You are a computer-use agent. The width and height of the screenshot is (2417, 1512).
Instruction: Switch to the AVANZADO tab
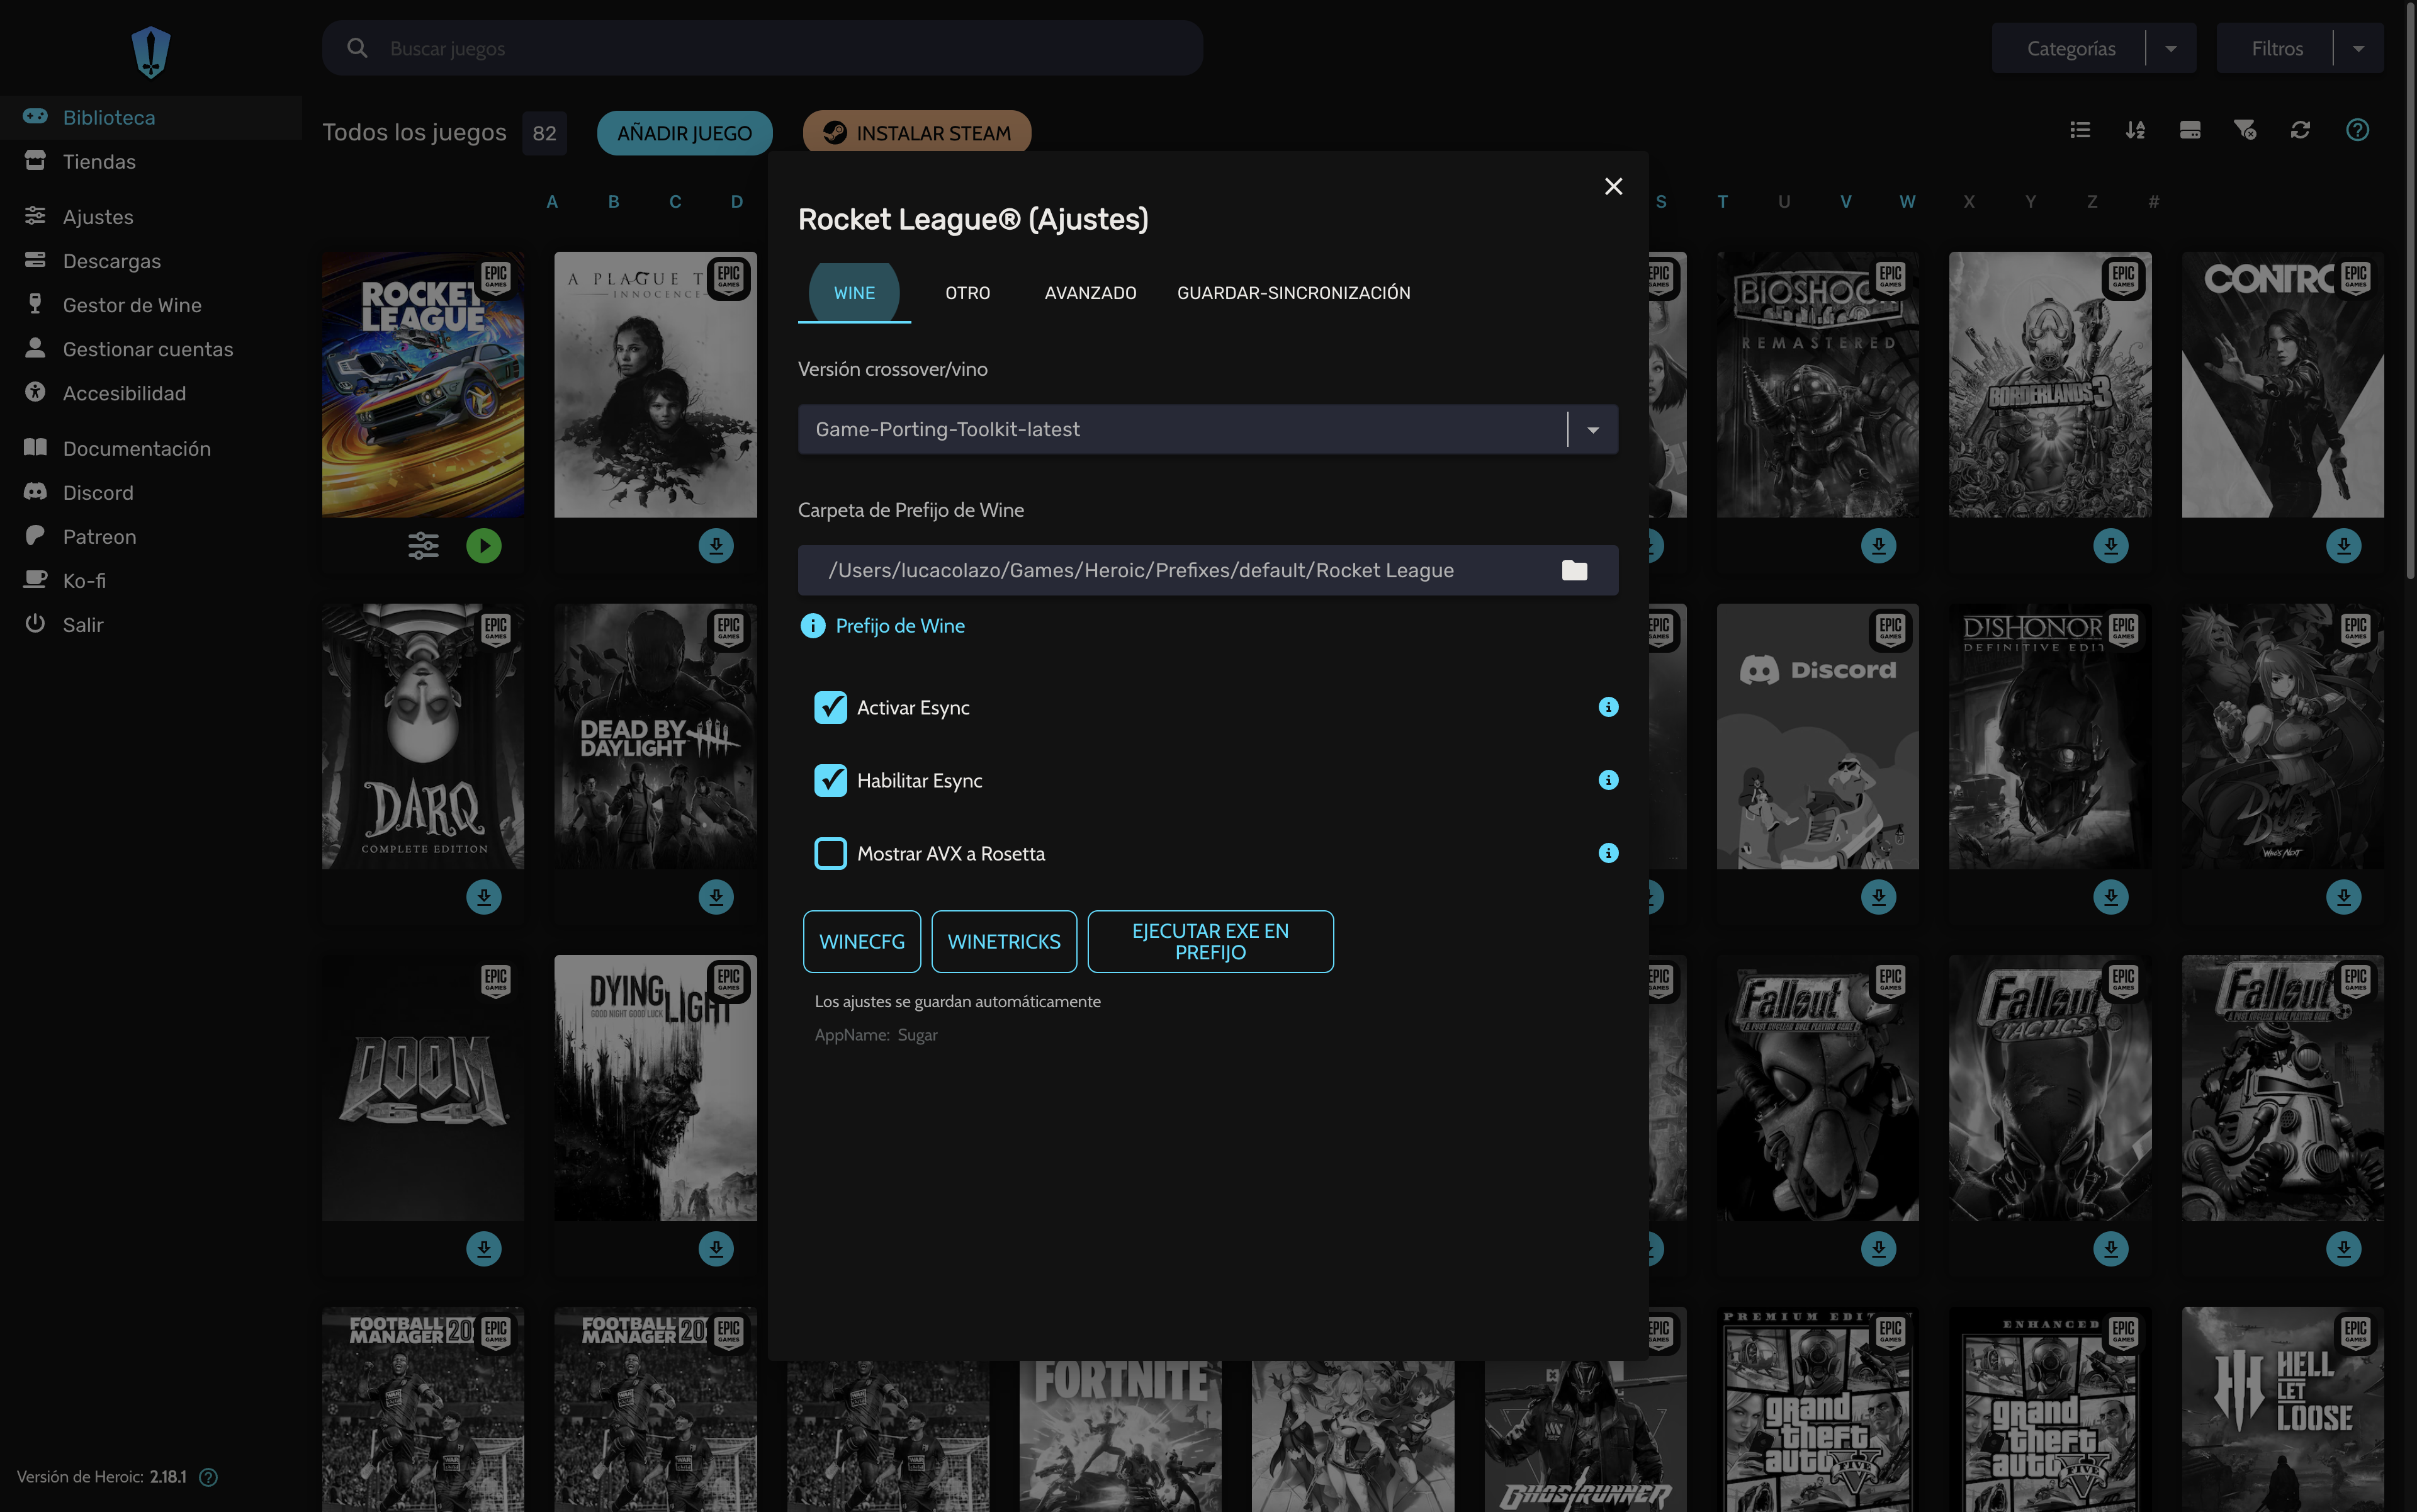point(1090,293)
